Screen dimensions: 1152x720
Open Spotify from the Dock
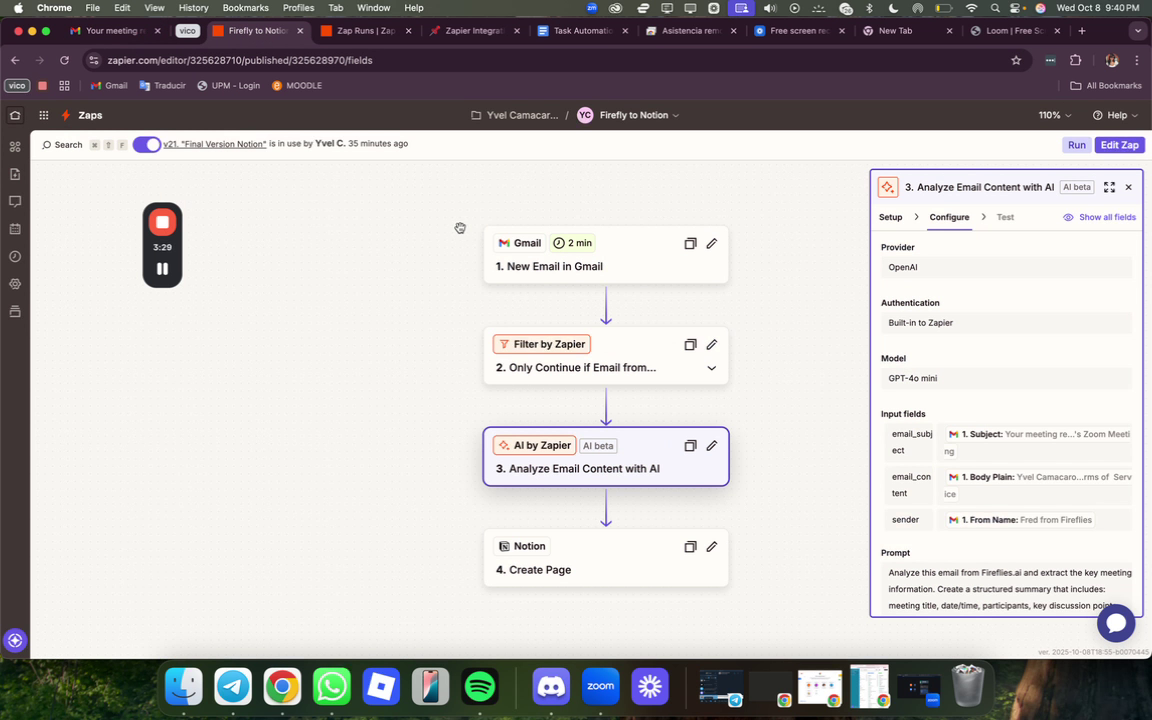(480, 687)
